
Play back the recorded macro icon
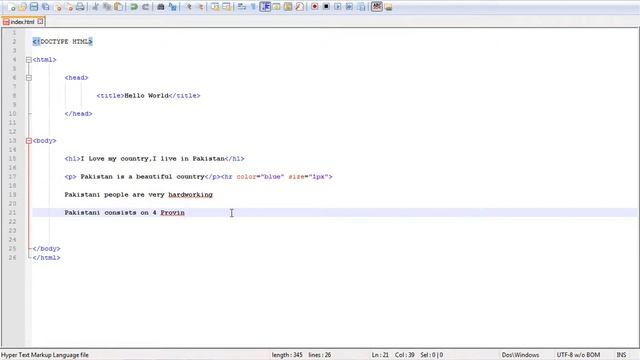coord(338,7)
